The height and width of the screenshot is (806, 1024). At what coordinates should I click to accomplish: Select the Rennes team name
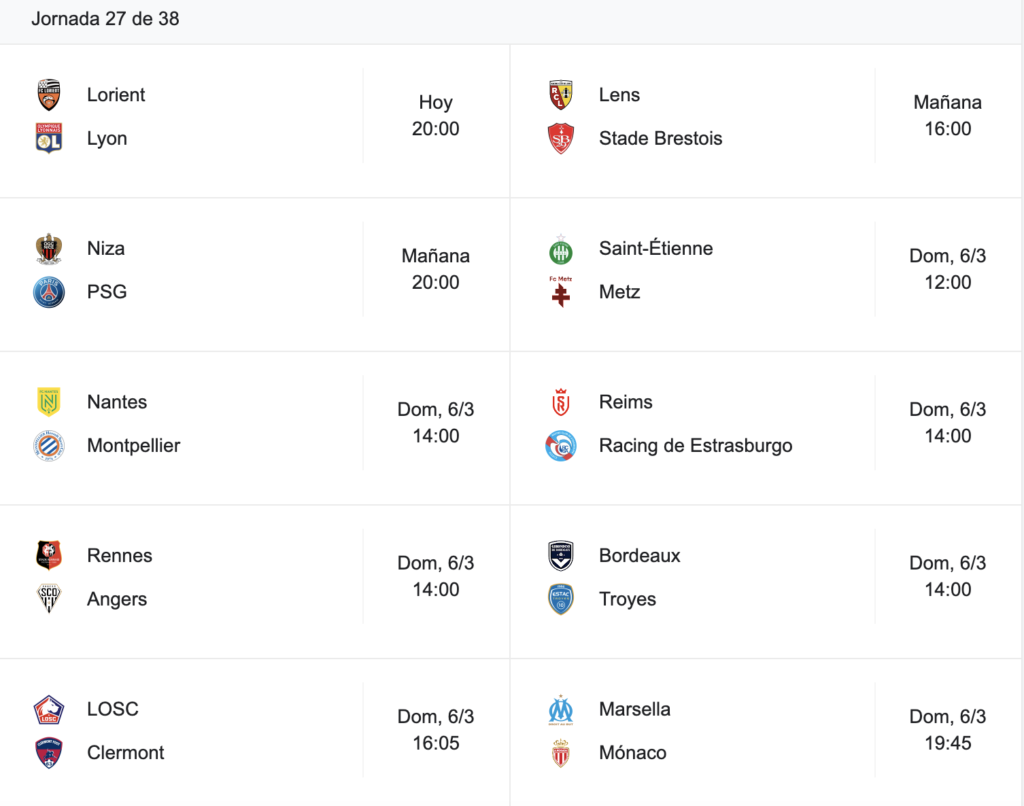tap(120, 555)
